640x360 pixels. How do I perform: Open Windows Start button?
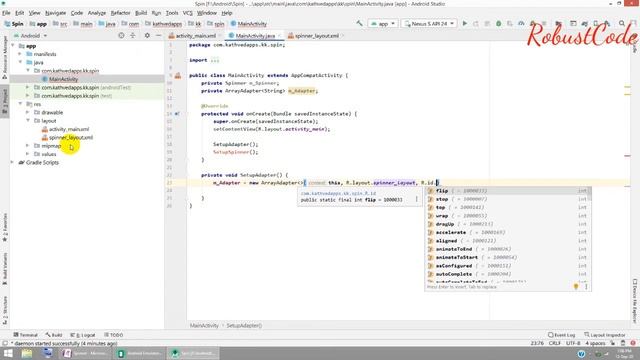click(8, 353)
